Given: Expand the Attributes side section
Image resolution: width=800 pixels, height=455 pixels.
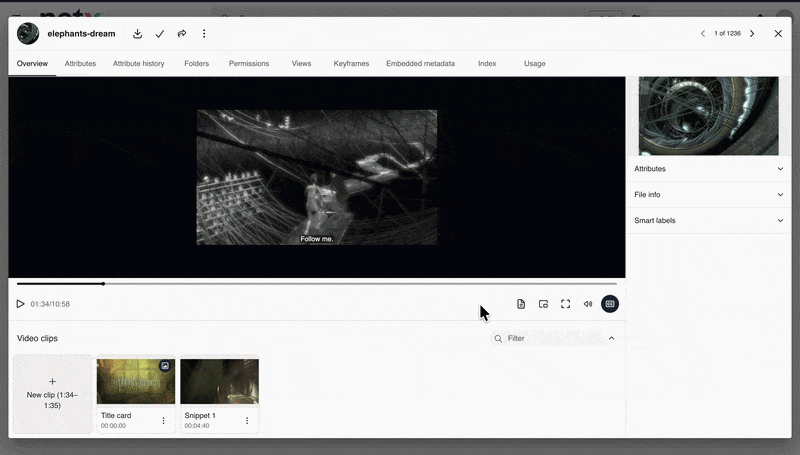Looking at the screenshot, I should click(709, 169).
